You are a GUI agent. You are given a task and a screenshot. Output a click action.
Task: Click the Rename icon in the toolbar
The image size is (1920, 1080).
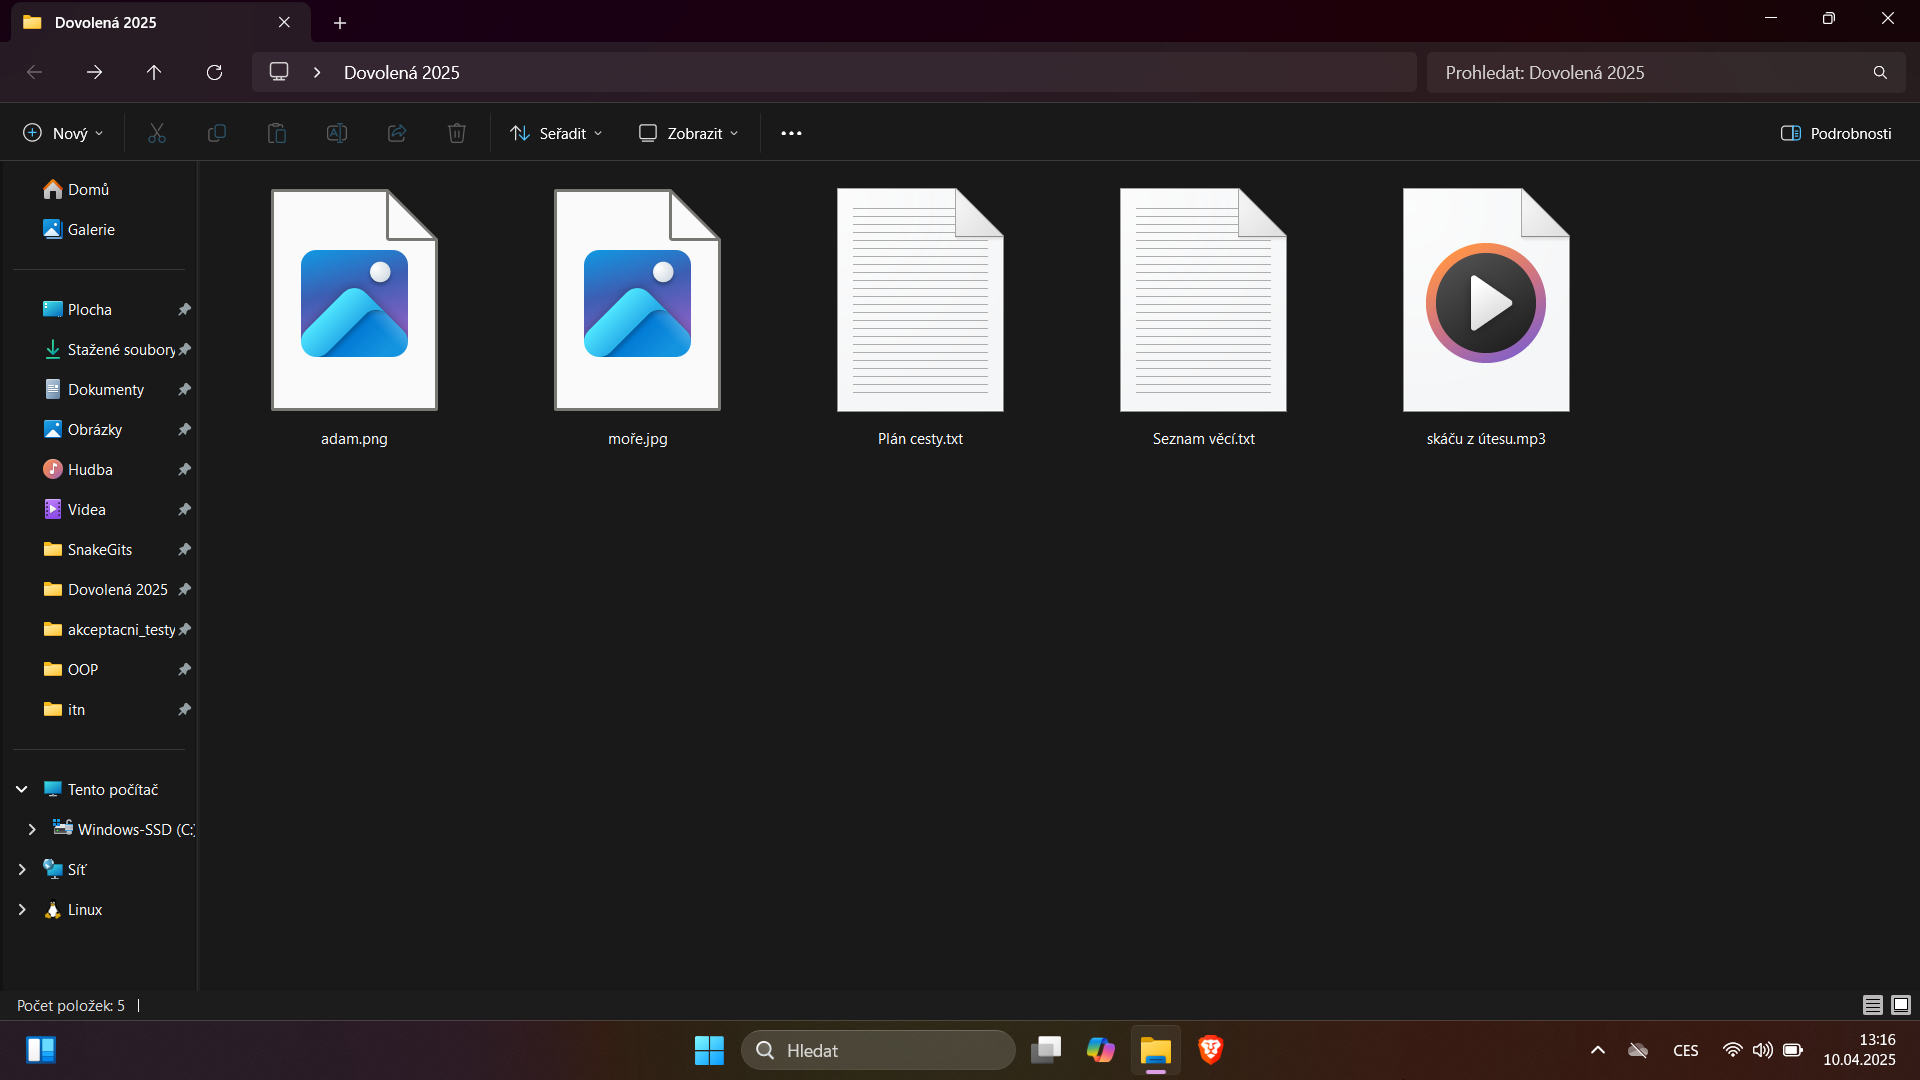336,132
